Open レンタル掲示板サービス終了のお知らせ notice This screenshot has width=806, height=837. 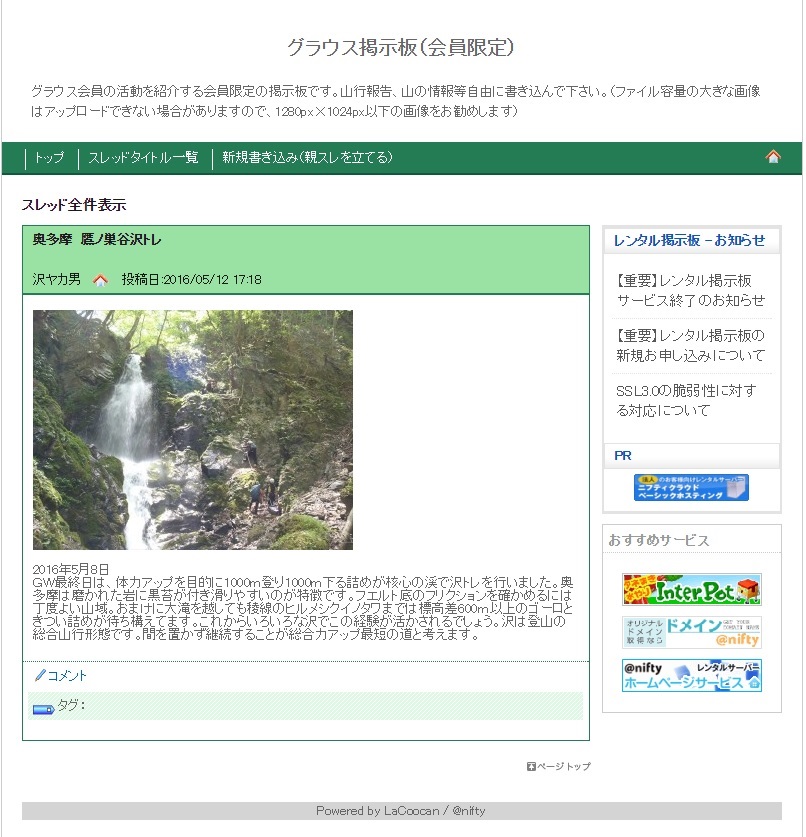(x=691, y=290)
